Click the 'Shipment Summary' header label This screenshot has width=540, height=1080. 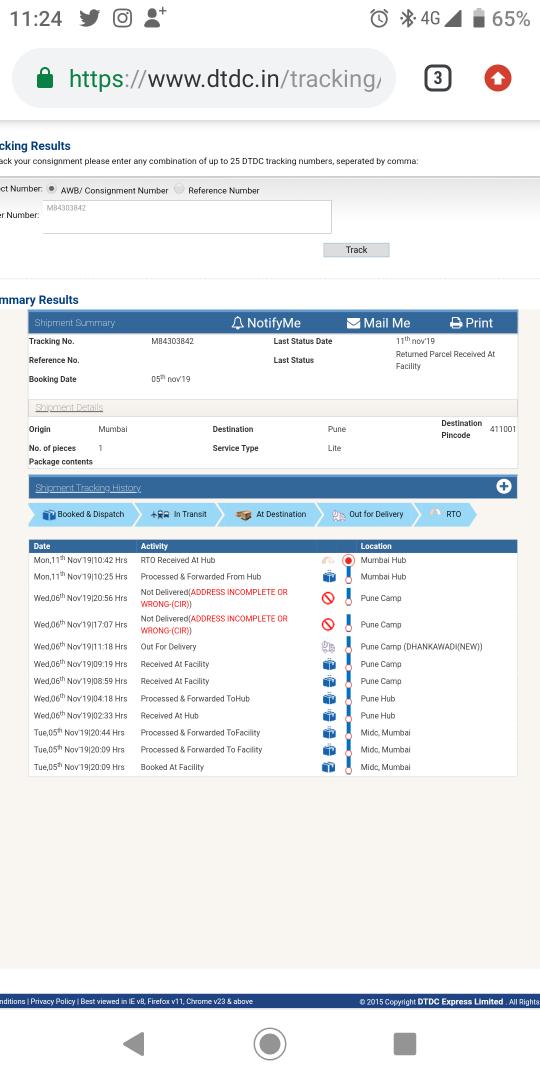pyautogui.click(x=74, y=323)
